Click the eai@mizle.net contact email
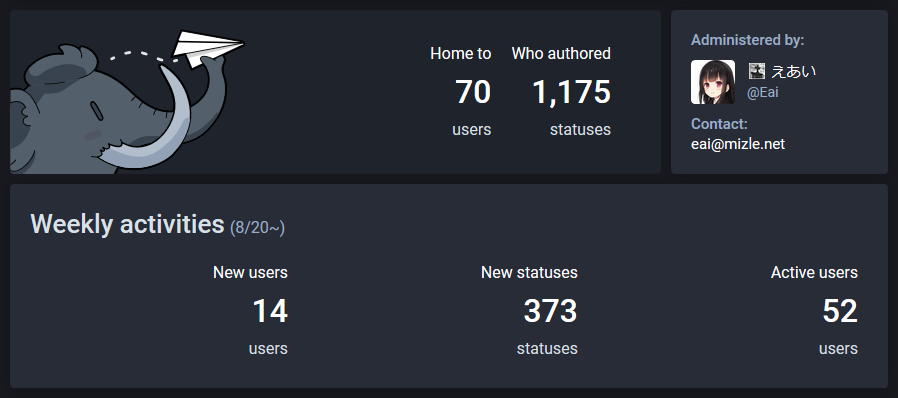Screen dimensions: 898x398 point(738,144)
